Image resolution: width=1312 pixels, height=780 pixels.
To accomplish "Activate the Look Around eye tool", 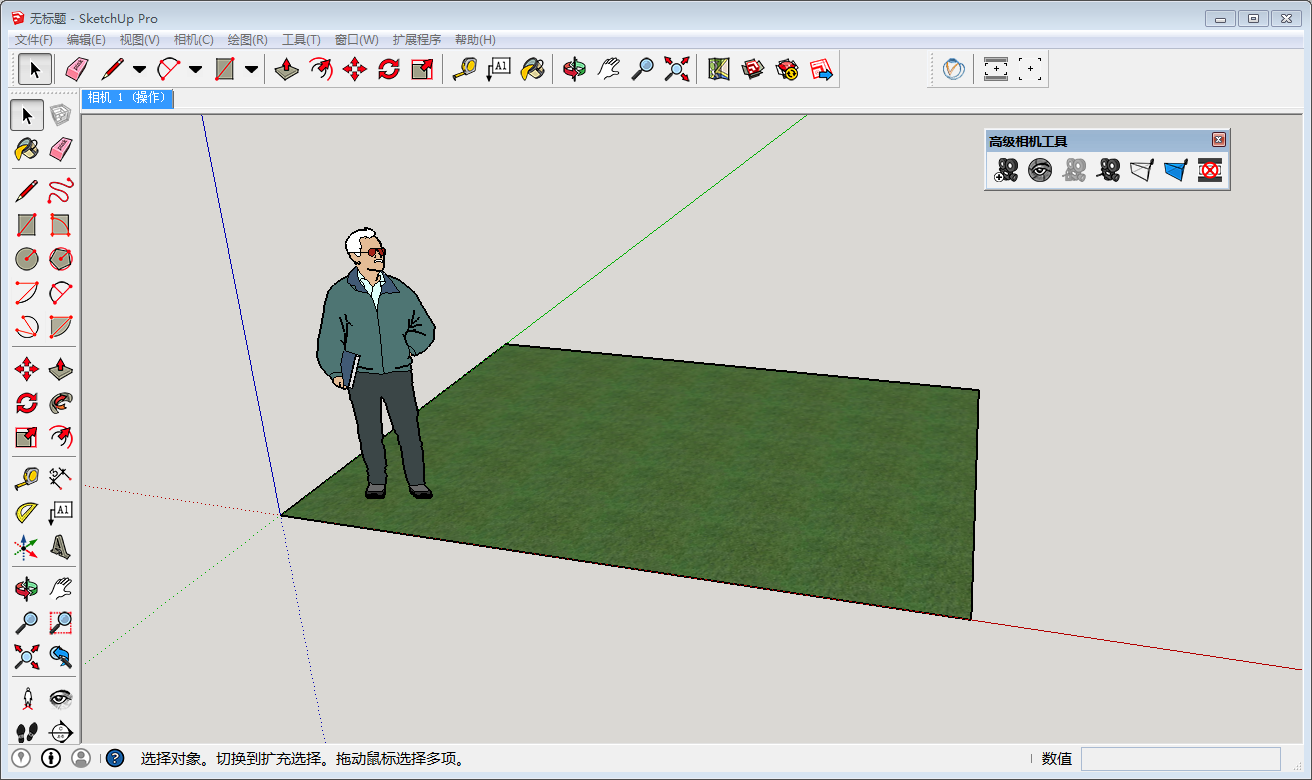I will pos(61,698).
